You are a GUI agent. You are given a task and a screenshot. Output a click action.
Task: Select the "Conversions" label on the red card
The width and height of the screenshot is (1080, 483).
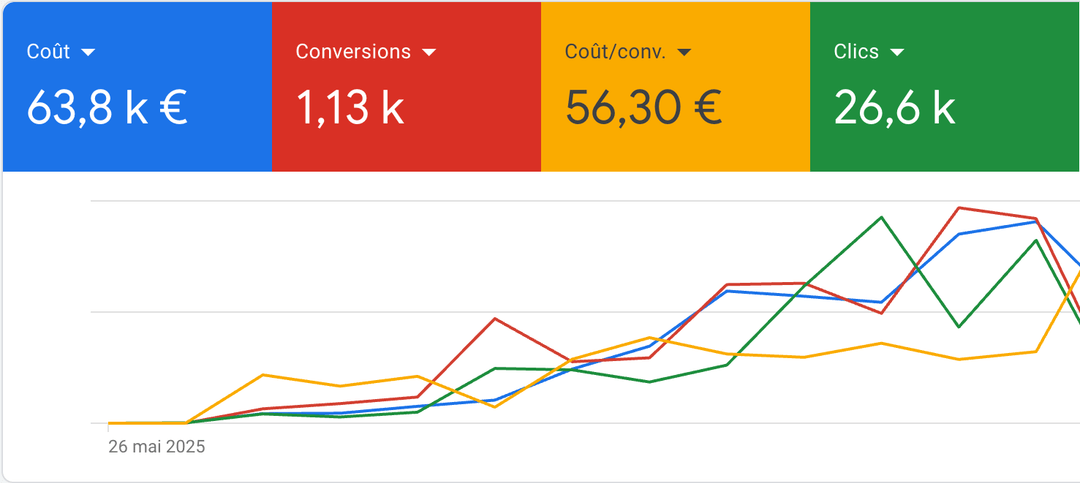[x=353, y=52]
